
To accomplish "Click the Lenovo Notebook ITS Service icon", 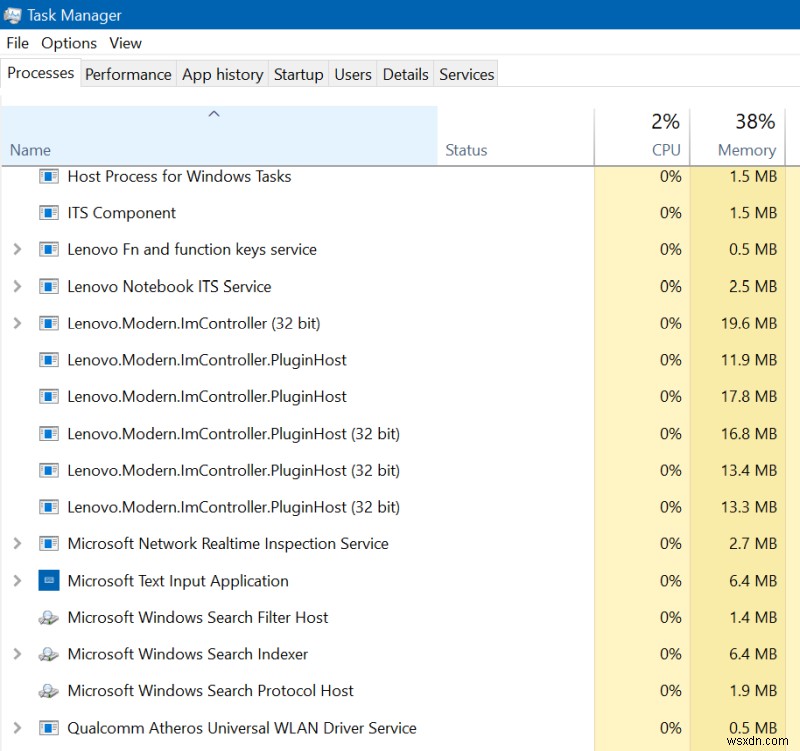I will click(48, 287).
